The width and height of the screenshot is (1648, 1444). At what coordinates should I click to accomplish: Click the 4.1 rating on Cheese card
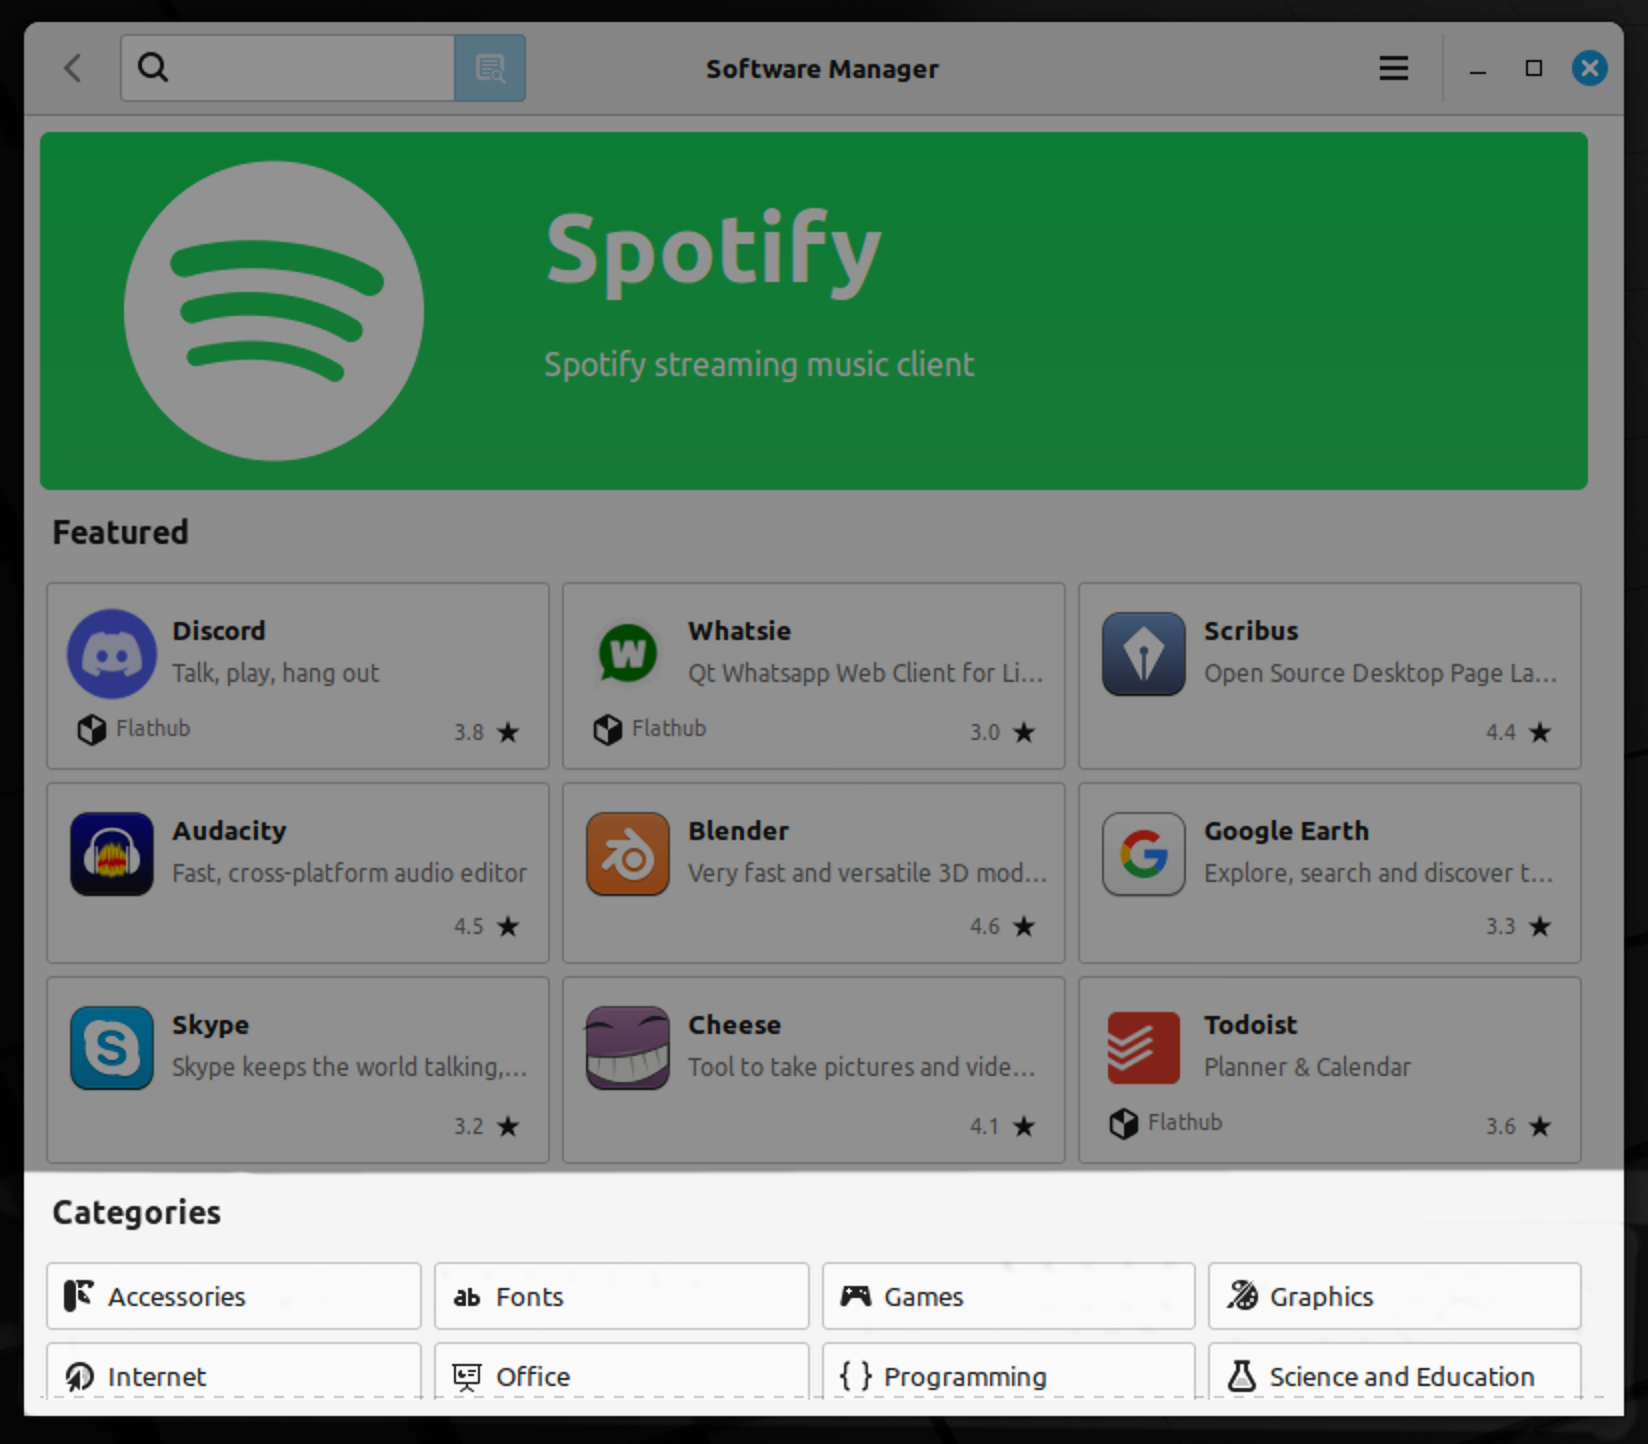pyautogui.click(x=985, y=1126)
